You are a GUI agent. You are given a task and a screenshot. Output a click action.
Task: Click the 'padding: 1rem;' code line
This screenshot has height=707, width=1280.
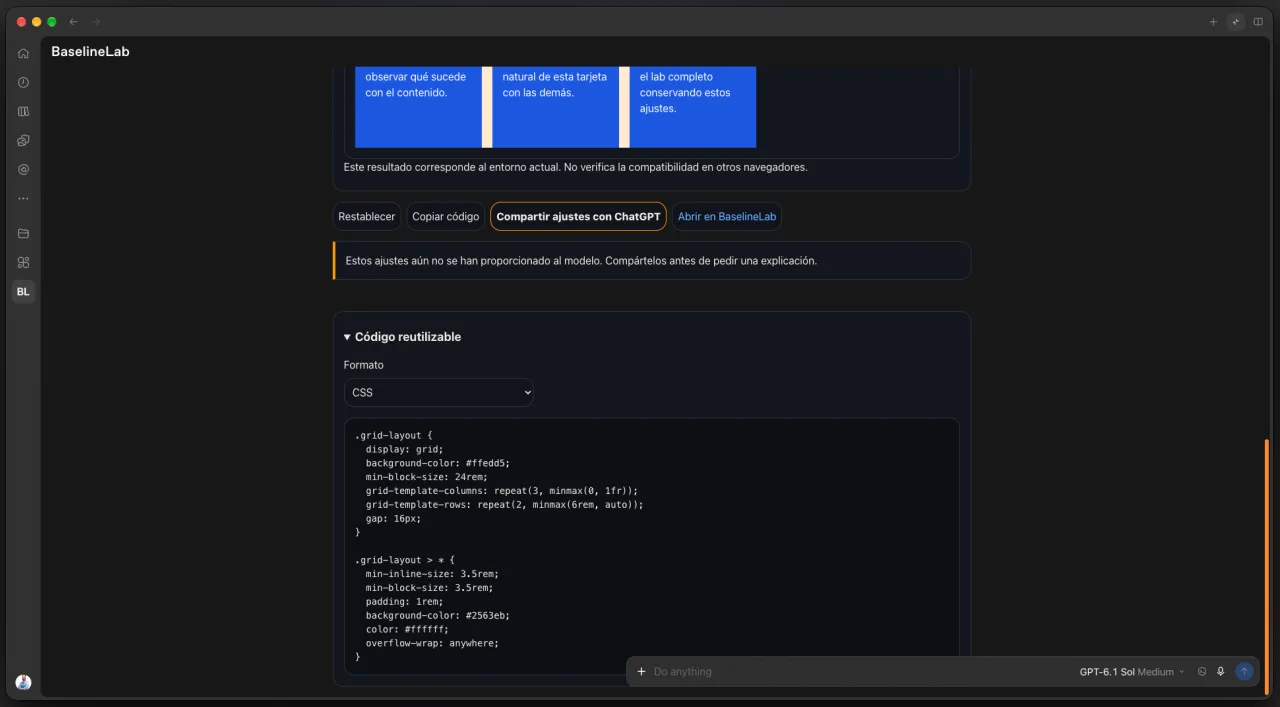[x=404, y=602]
